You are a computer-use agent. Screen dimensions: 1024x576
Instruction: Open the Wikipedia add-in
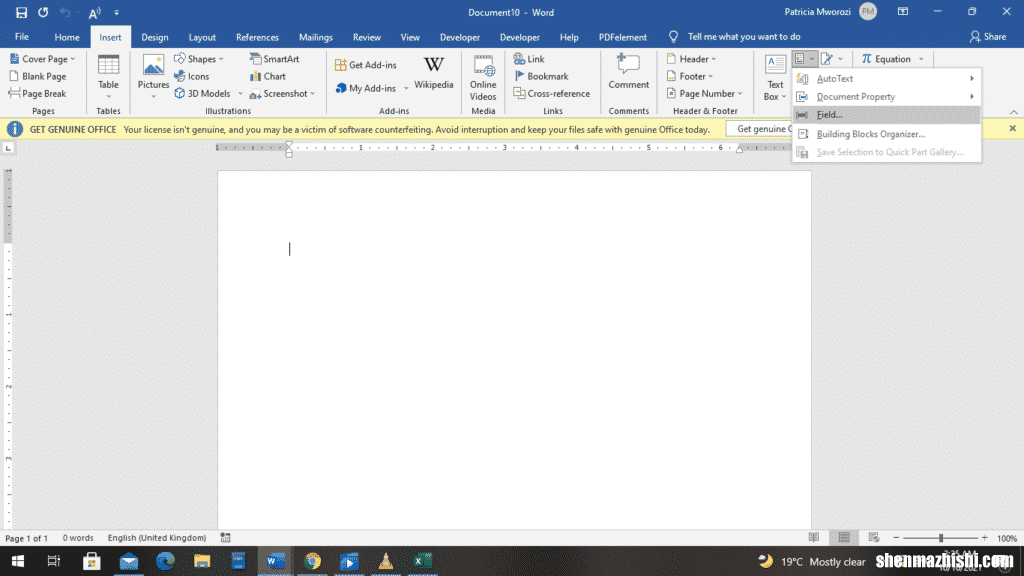coord(434,73)
